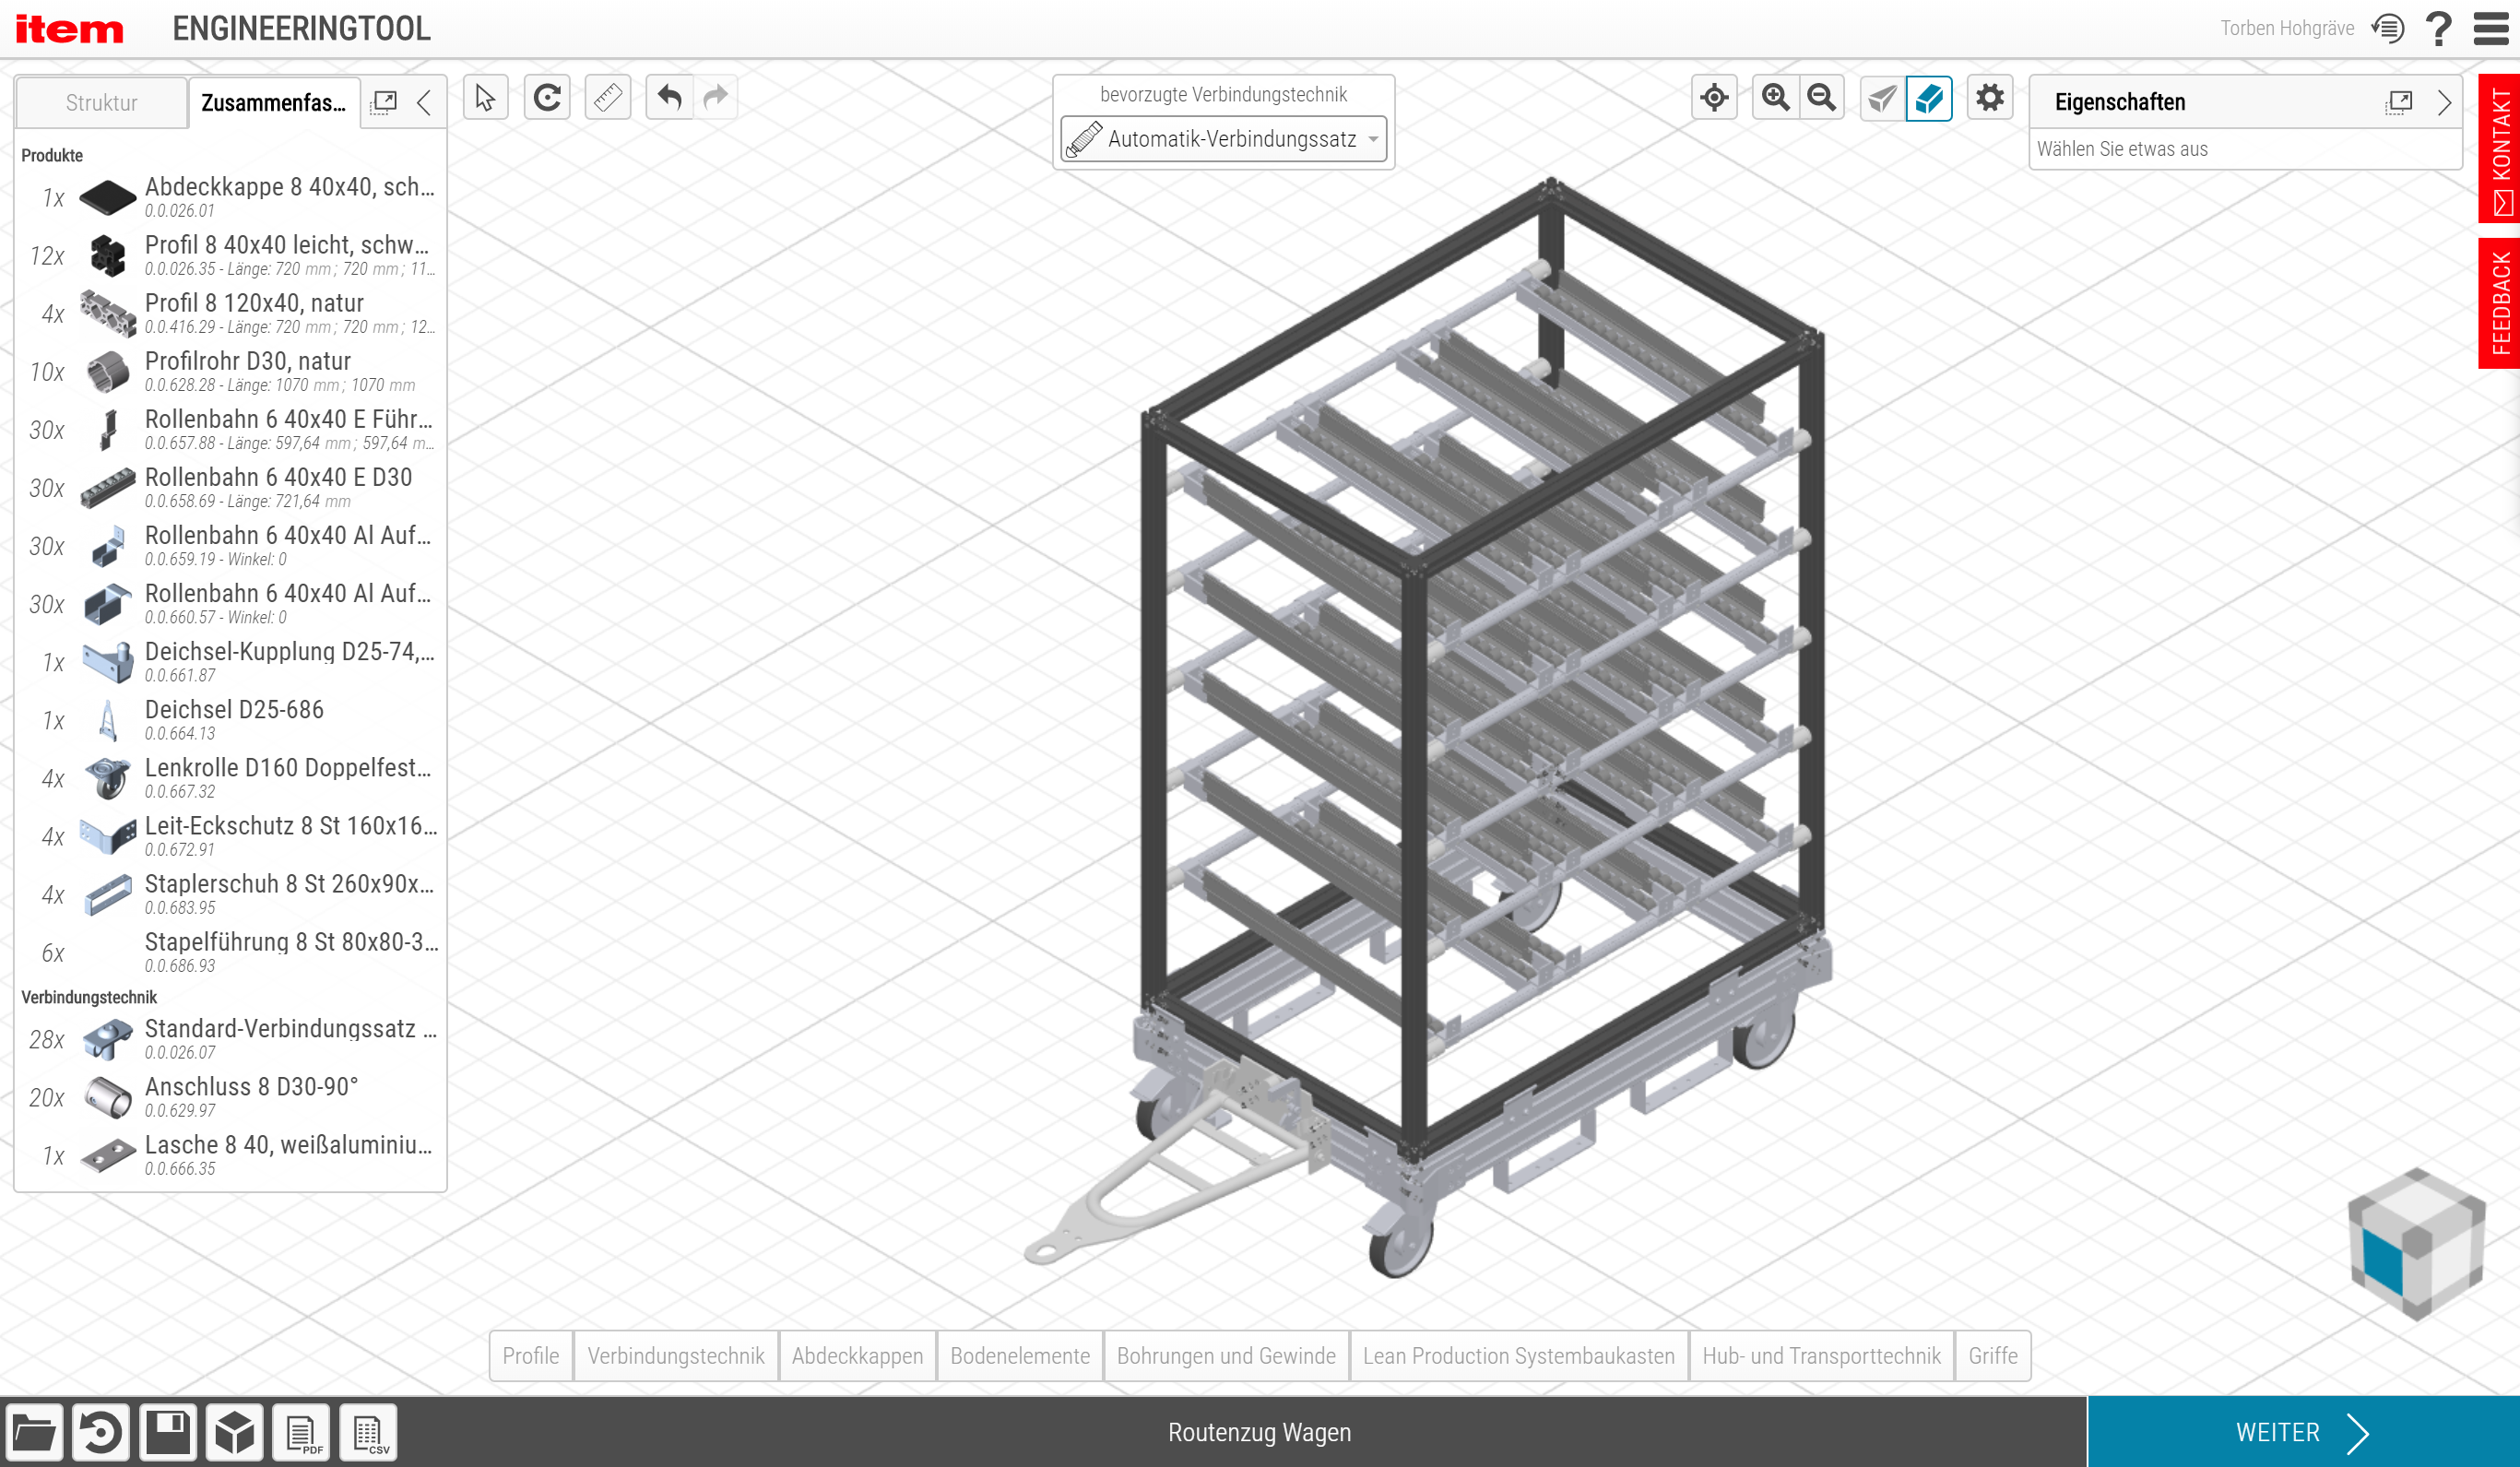This screenshot has height=1467, width=2520.
Task: Select the pointer selection tool
Action: point(485,98)
